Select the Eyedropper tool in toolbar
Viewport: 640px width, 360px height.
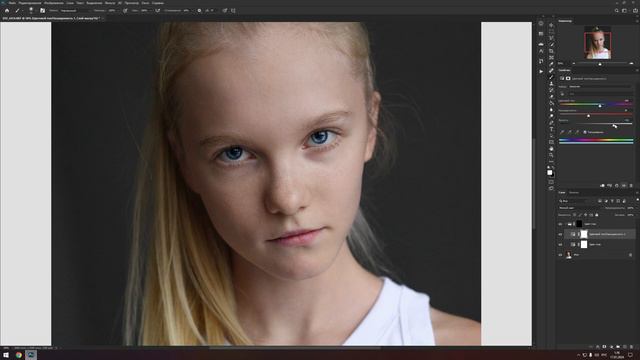coord(551,64)
